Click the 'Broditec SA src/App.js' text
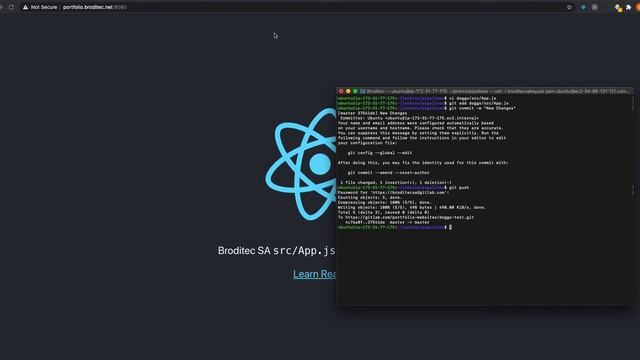640x360 pixels. 277,251
